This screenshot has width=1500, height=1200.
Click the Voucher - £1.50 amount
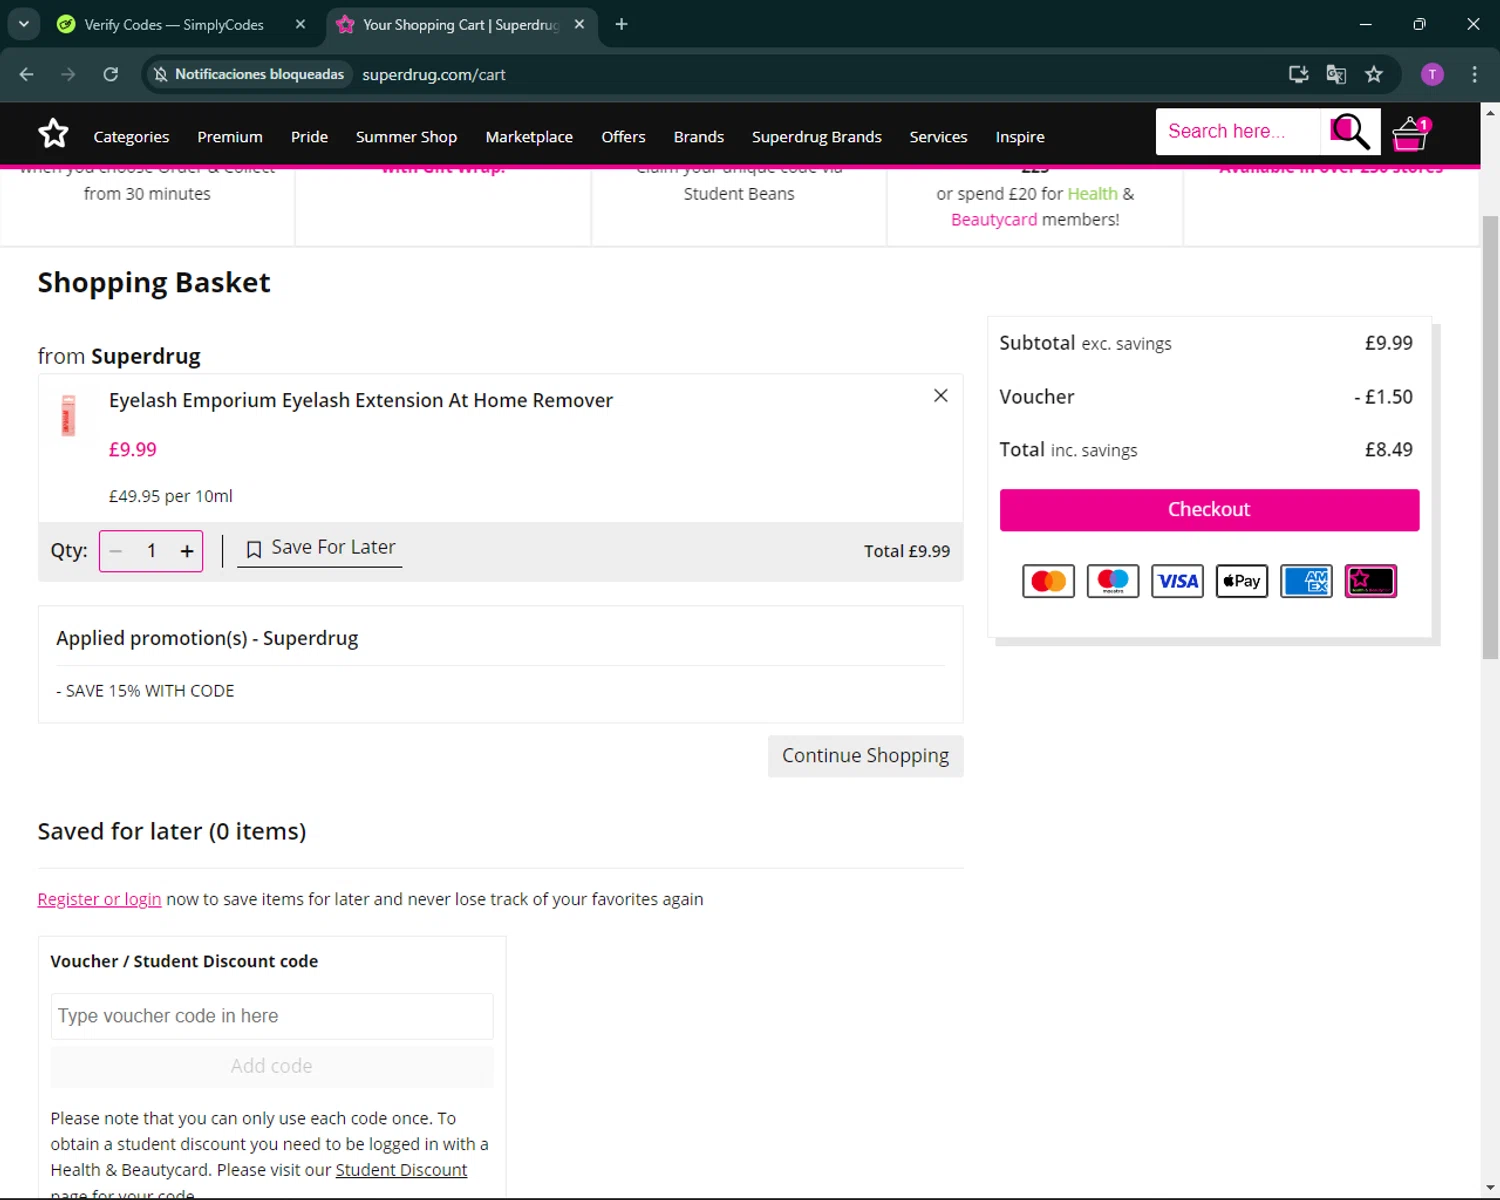[x=1383, y=397]
